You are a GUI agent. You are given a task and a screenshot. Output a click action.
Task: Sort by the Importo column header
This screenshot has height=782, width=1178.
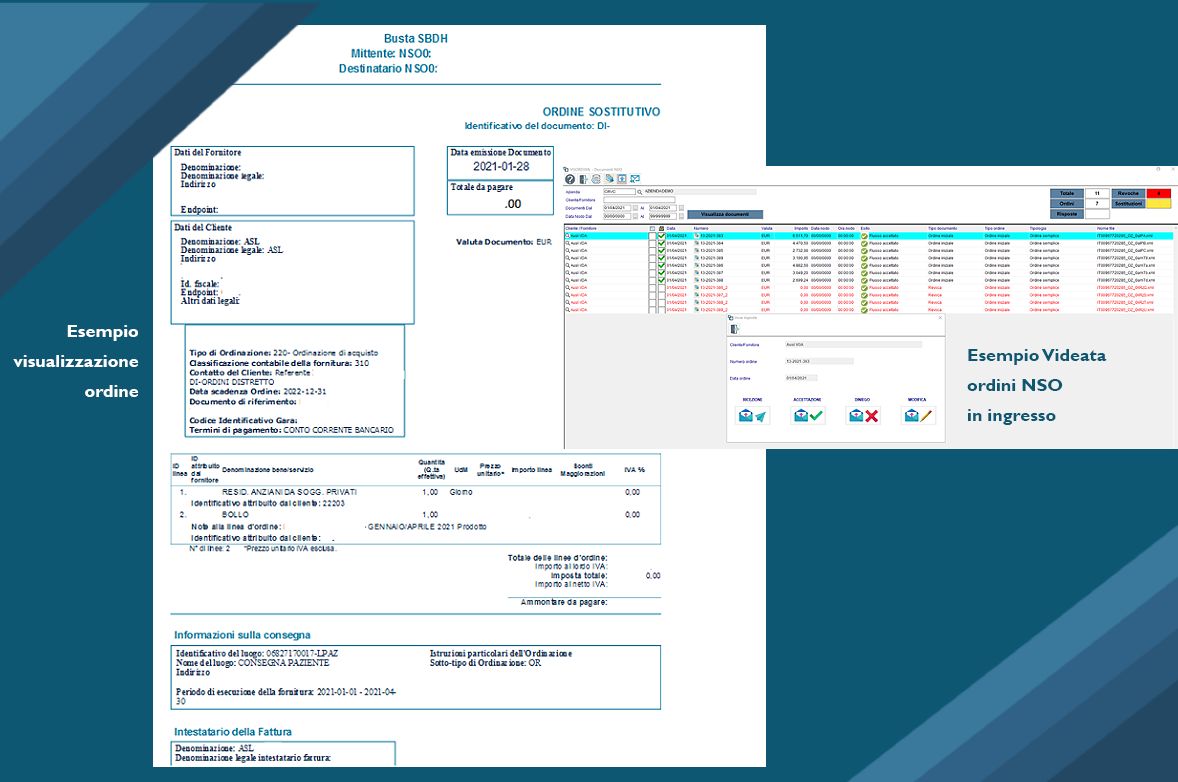click(800, 228)
